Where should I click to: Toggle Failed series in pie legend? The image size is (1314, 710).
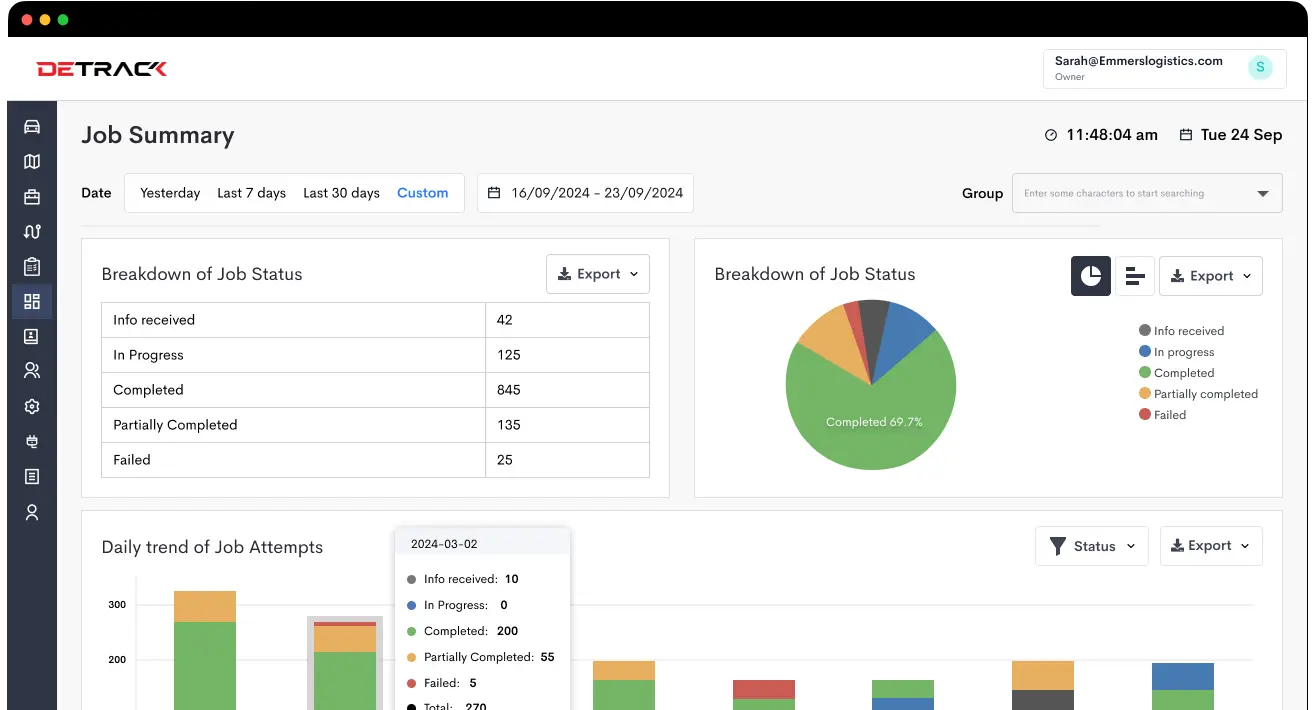click(1162, 415)
